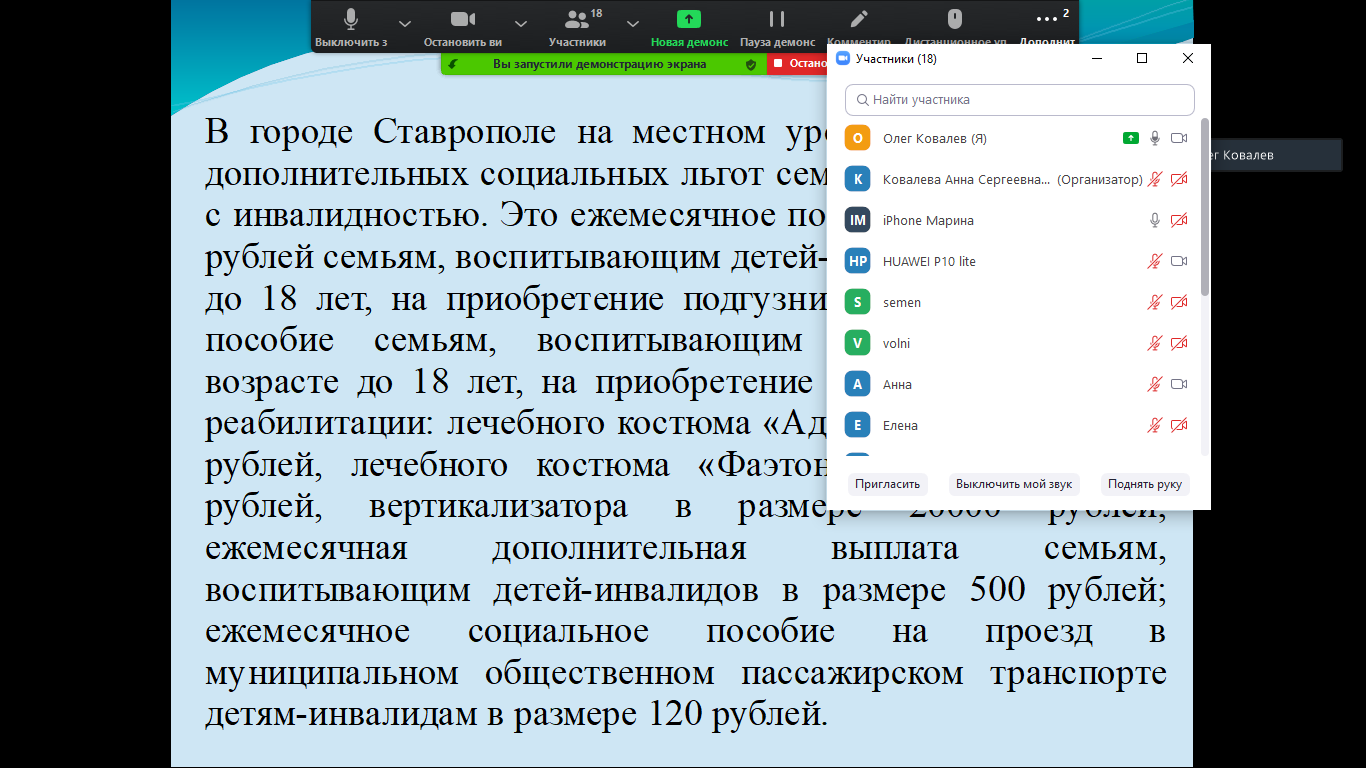Click the microphone mute icon in Zoom toolbar
The width and height of the screenshot is (1366, 768).
click(x=351, y=20)
